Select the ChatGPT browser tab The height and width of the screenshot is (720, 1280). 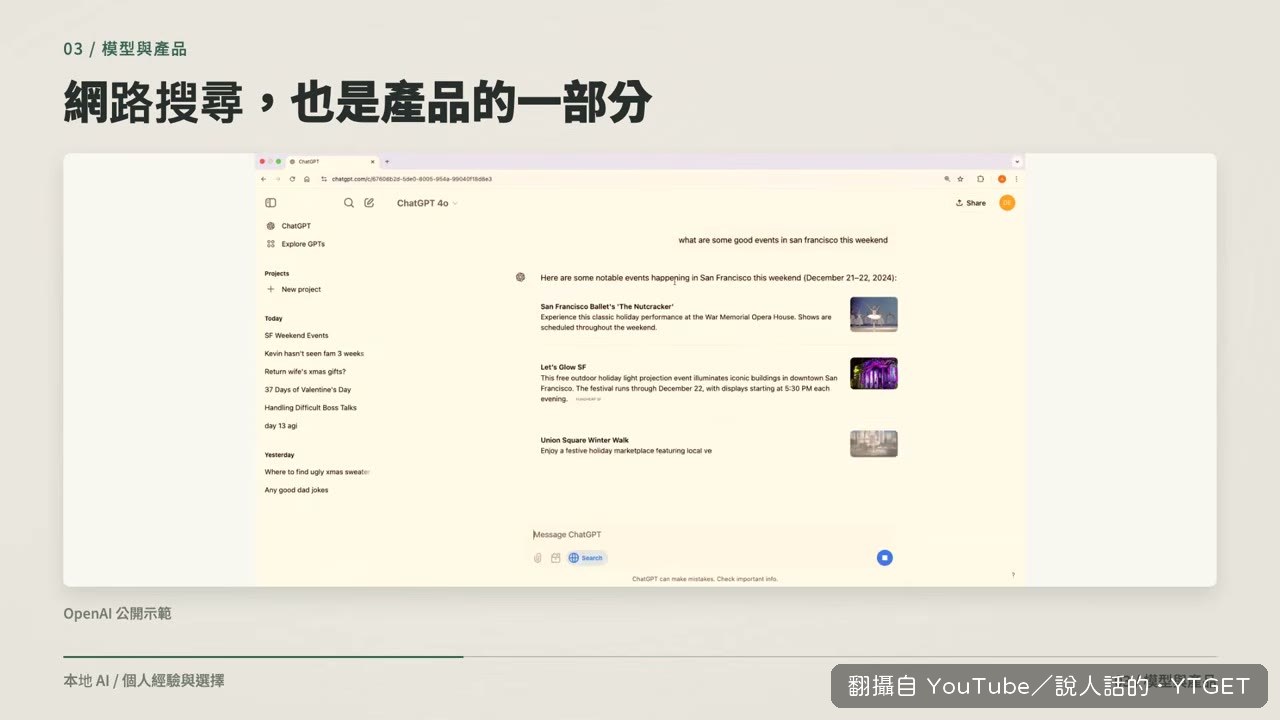click(x=330, y=161)
